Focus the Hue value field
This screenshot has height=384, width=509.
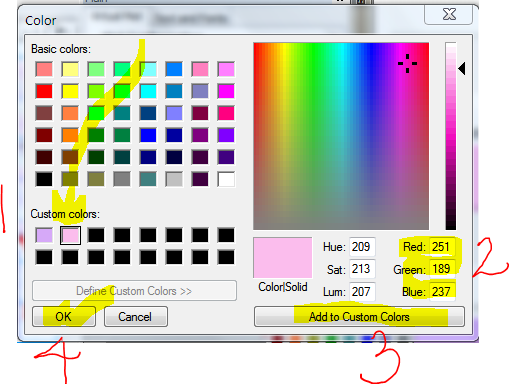[362, 247]
